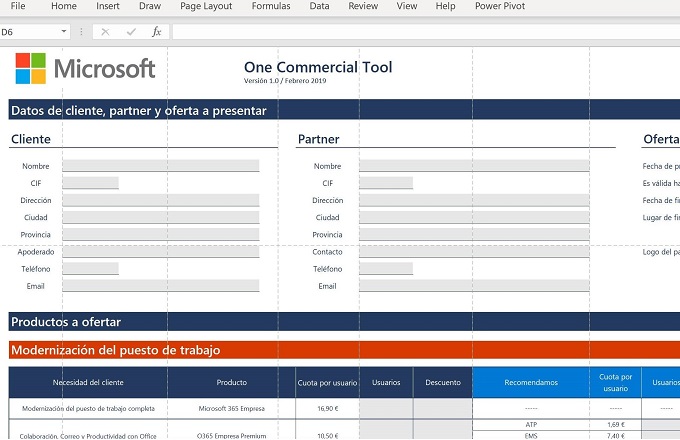Select Usuarios cell for Microsoft 365 Empresa
Image resolution: width=680 pixels, height=440 pixels.
(386, 408)
